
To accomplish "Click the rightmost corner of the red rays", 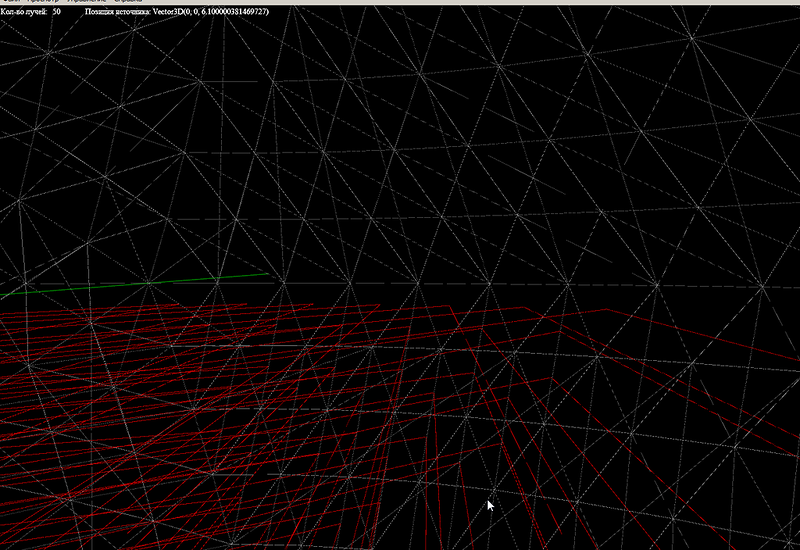I will (609, 311).
